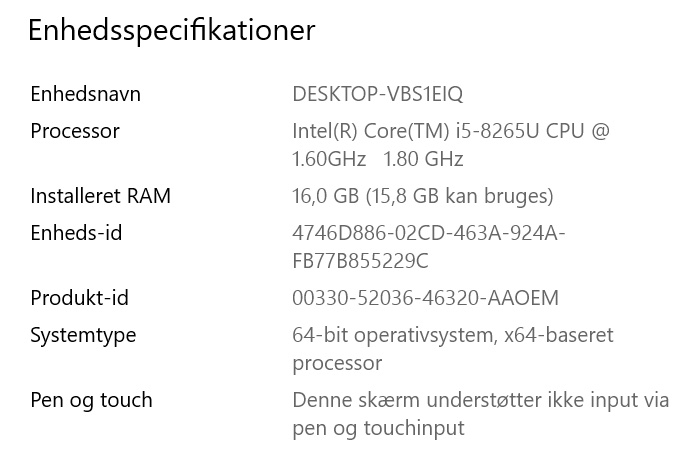Click the device ID line starting 4746D886
Screen dimensions: 691x452
428,233
